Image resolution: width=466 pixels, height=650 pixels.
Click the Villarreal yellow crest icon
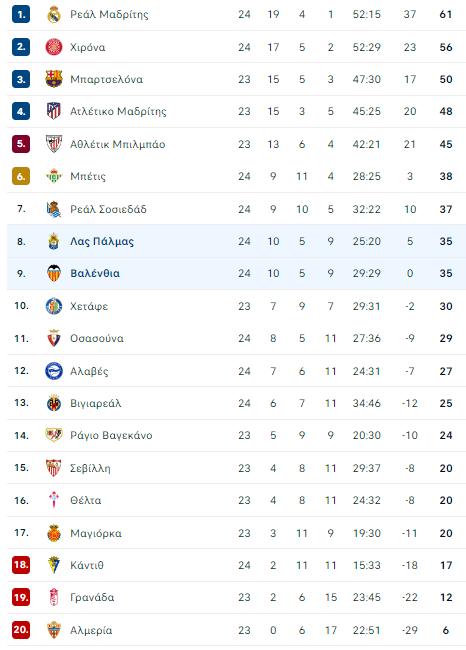53,403
